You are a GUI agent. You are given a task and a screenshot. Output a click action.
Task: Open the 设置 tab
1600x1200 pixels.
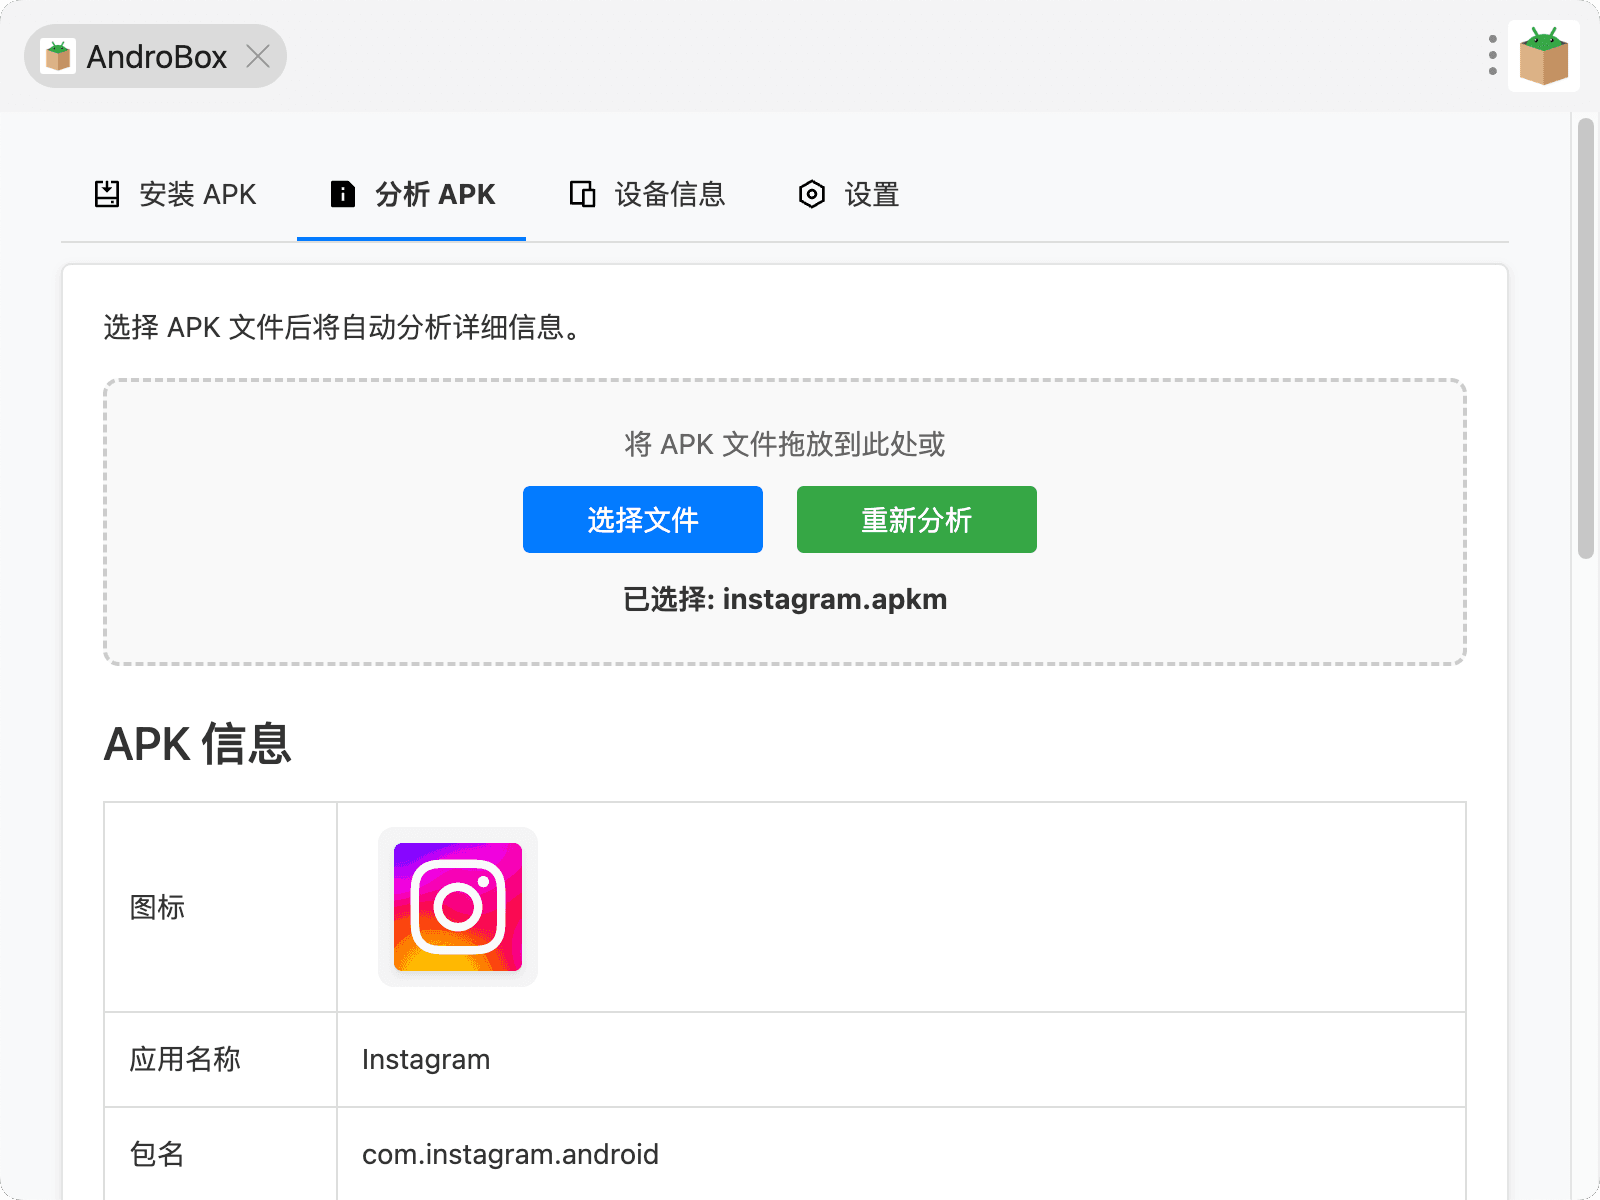coord(849,194)
